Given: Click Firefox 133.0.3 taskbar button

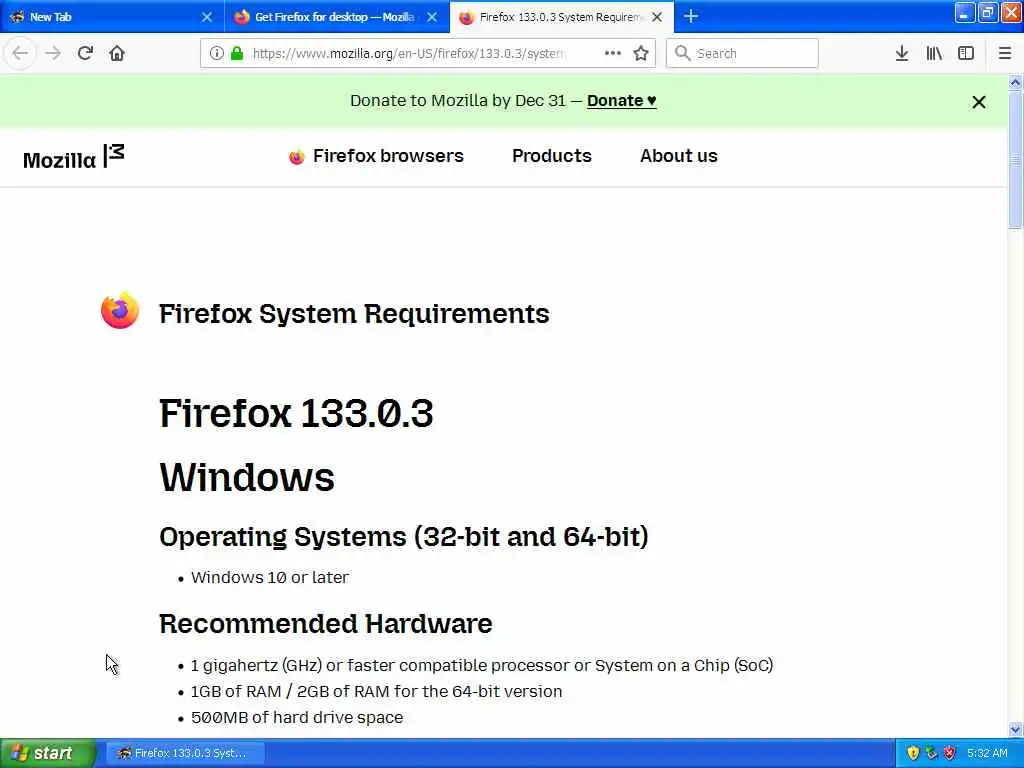Looking at the screenshot, I should 185,753.
